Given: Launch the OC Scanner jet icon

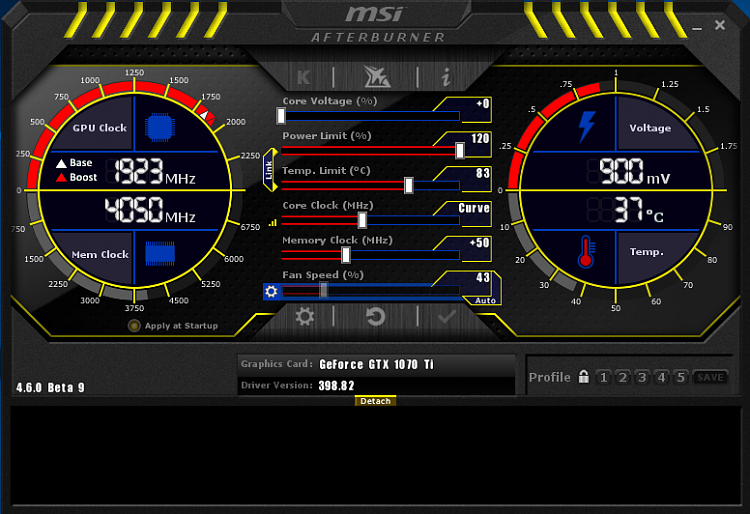Looking at the screenshot, I should pyautogui.click(x=377, y=77).
